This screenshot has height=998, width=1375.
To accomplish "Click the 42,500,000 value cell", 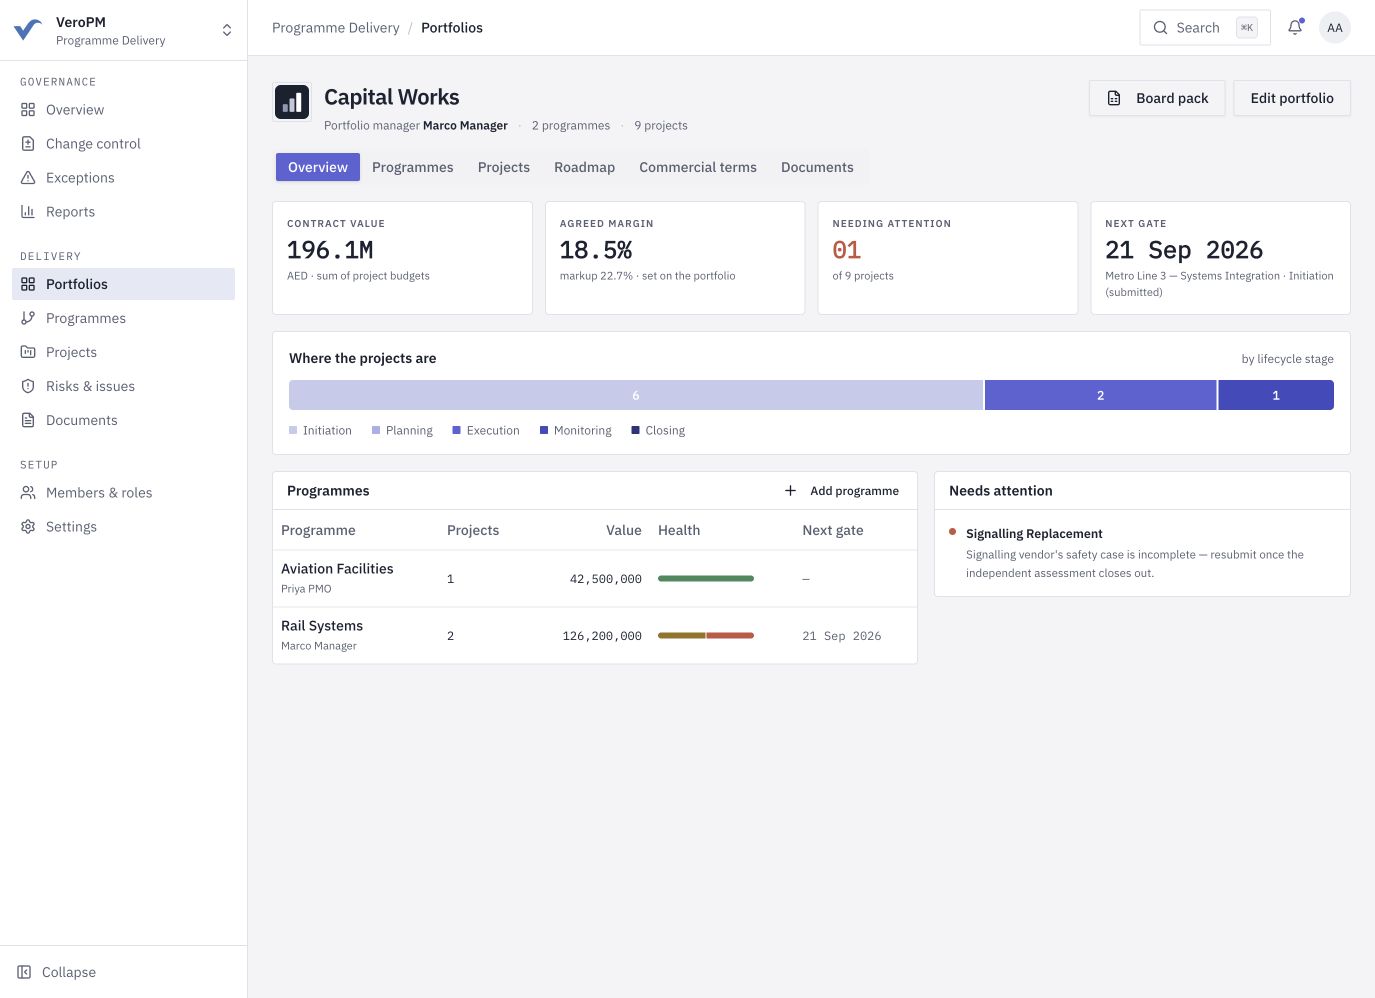I will tap(606, 579).
